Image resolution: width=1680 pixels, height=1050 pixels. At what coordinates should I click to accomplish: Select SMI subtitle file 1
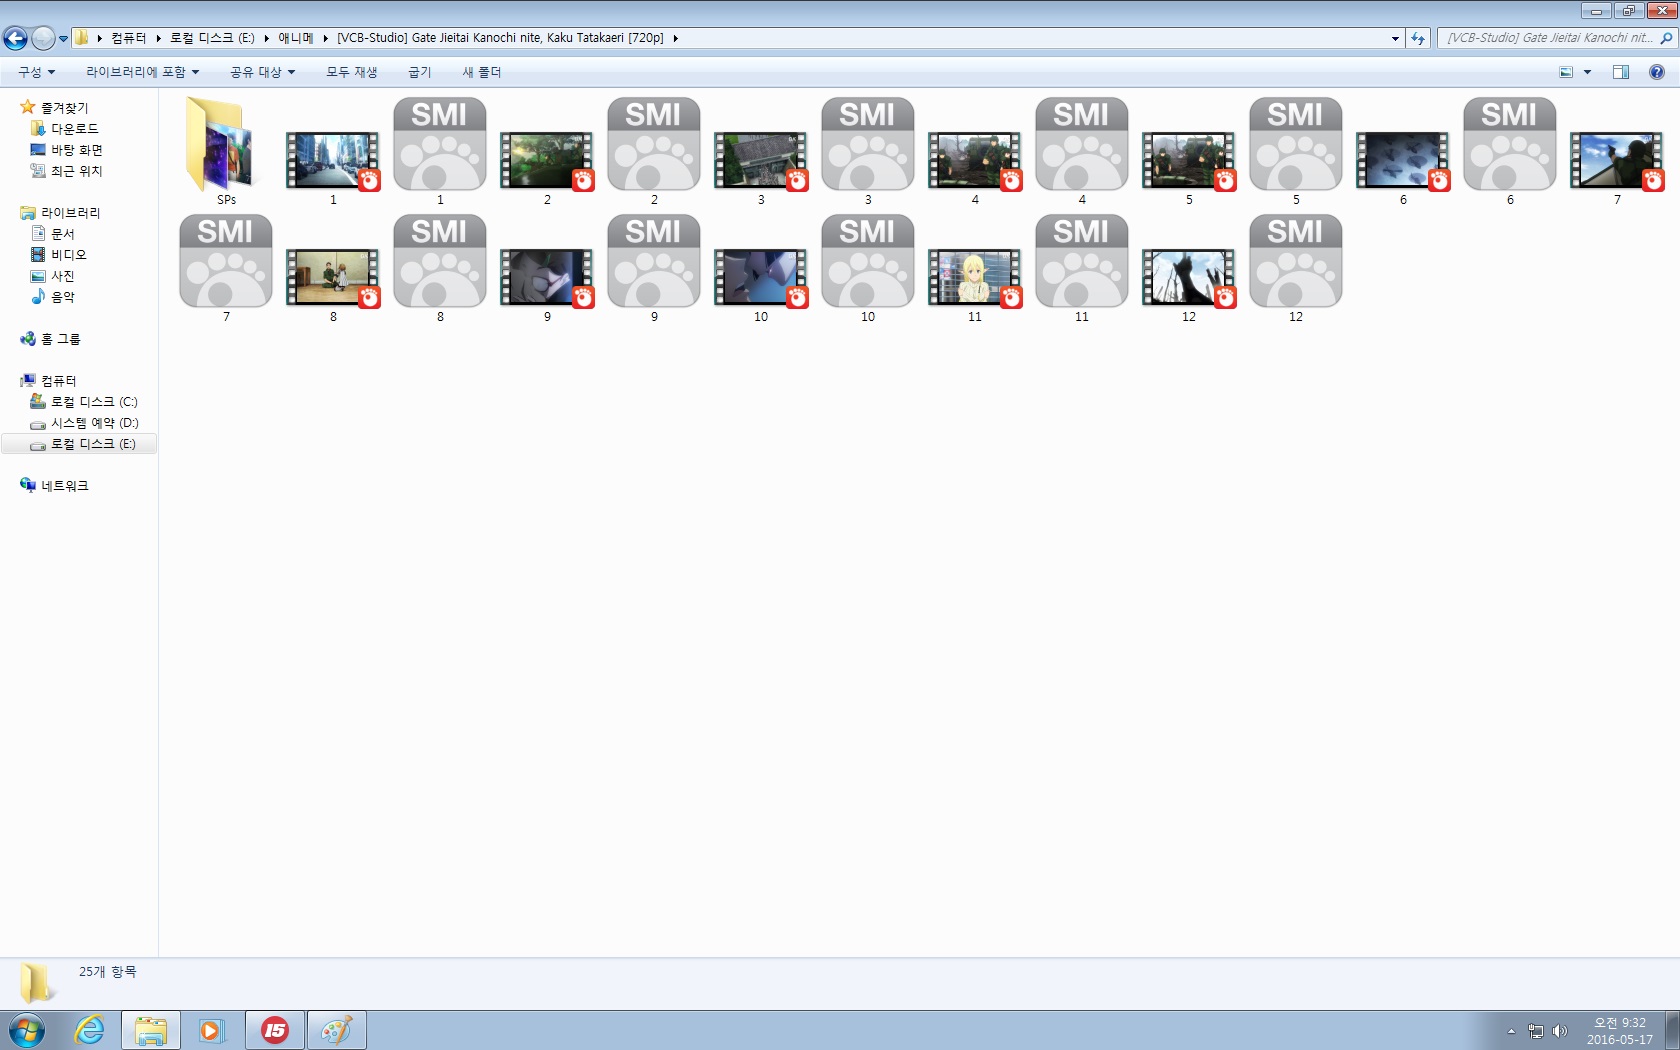440,144
